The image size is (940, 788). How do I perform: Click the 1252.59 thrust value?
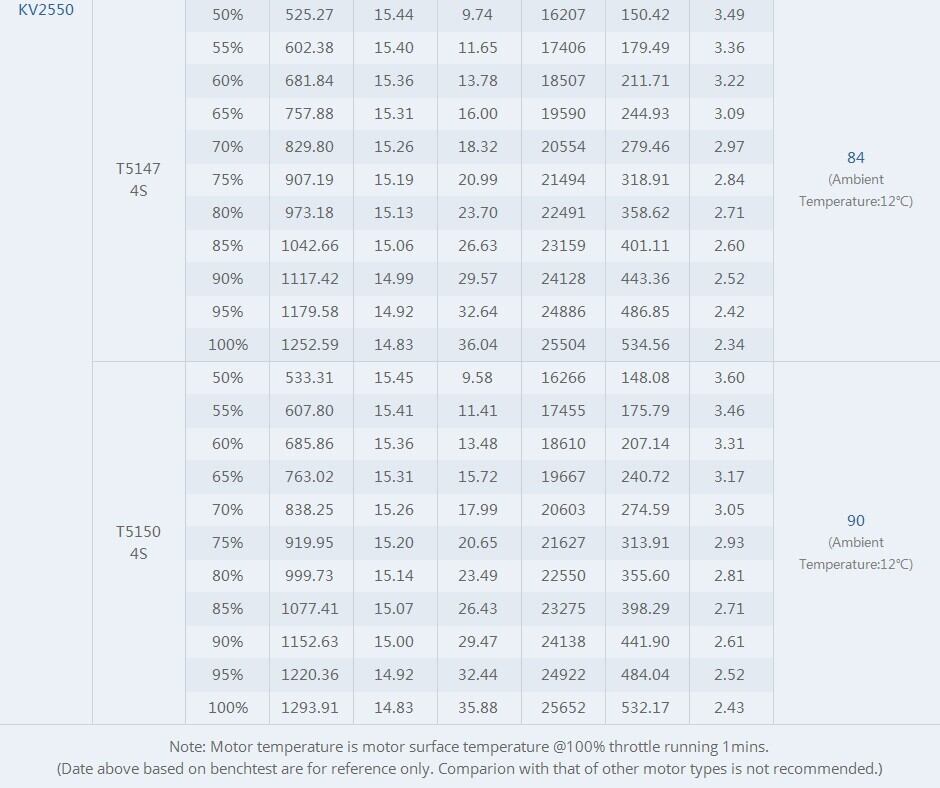pos(310,345)
